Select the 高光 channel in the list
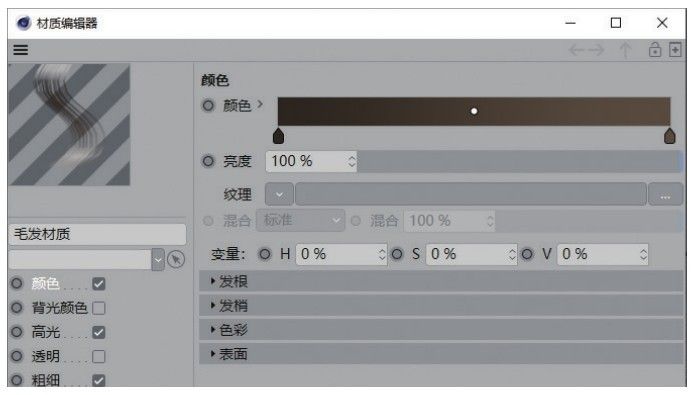The width and height of the screenshot is (693, 395). tap(46, 332)
